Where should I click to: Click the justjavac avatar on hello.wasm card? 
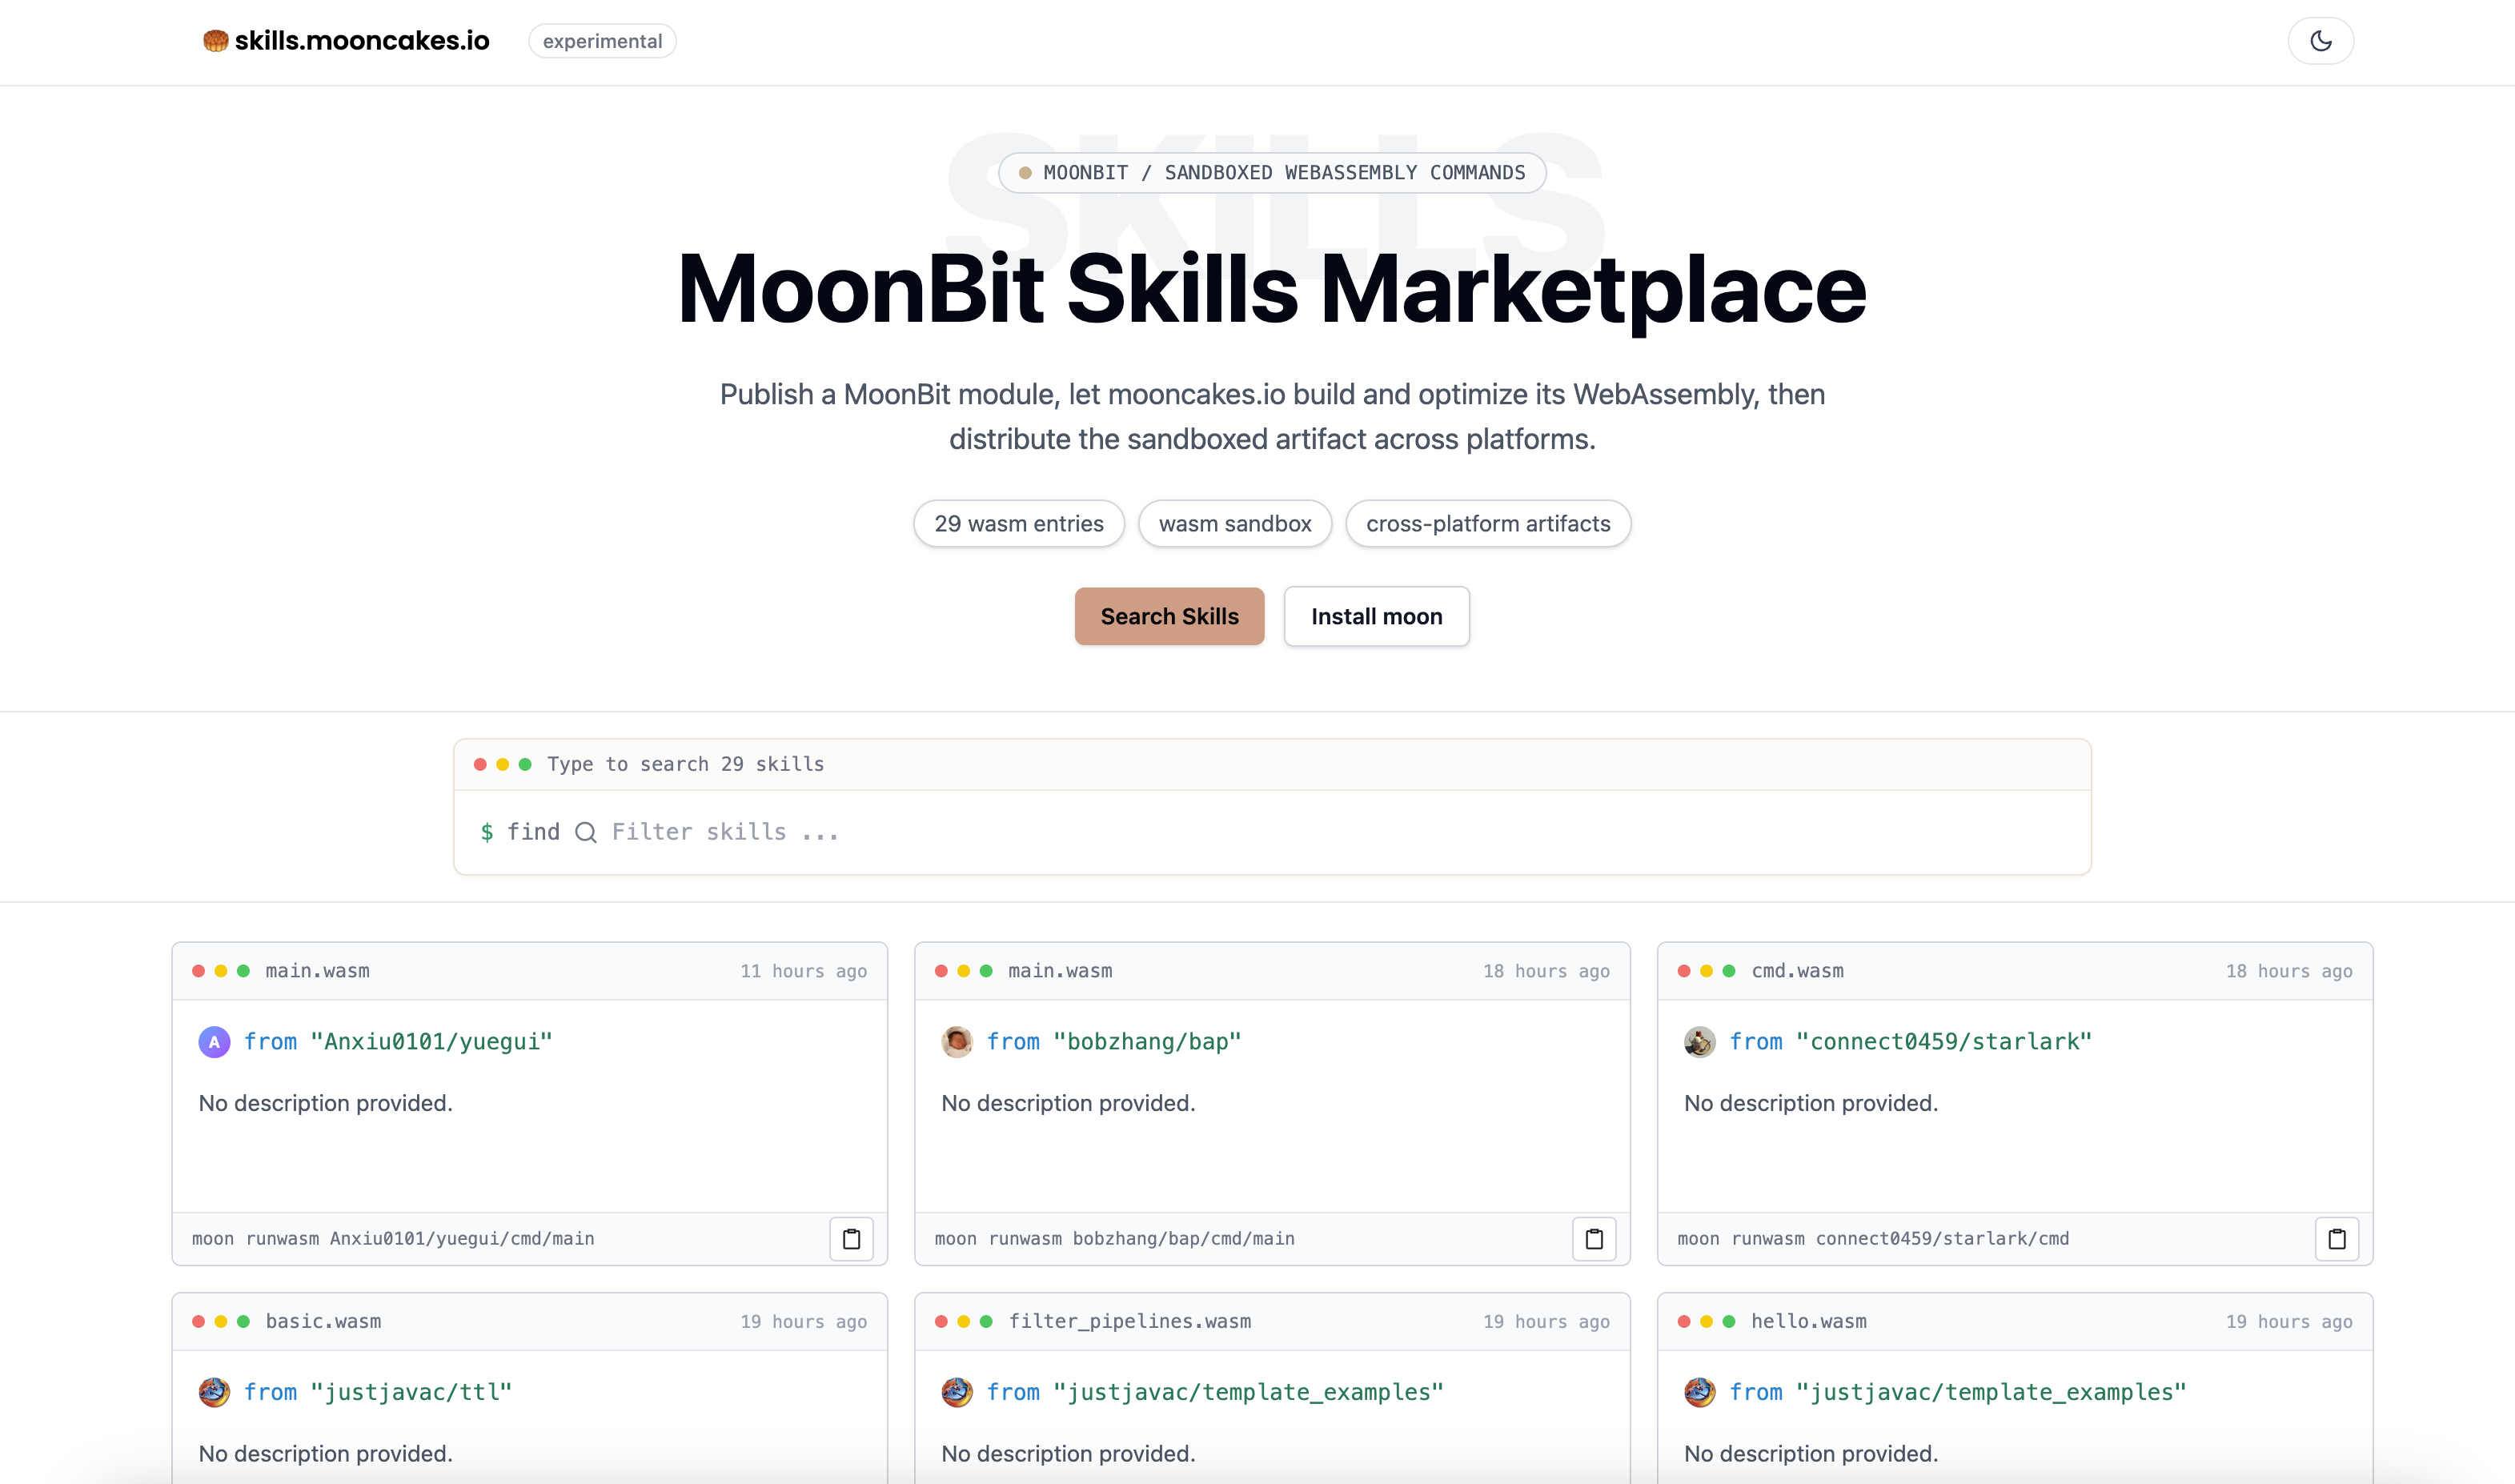pos(1700,1392)
